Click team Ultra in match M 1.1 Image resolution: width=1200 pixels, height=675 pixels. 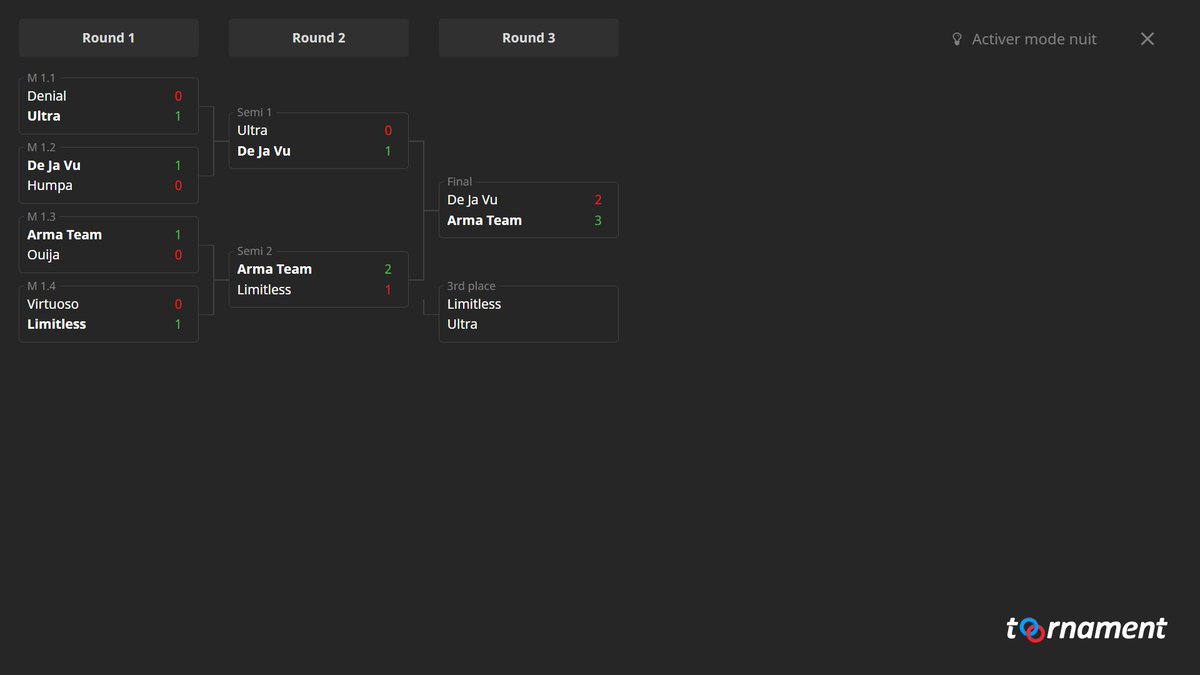click(x=44, y=116)
